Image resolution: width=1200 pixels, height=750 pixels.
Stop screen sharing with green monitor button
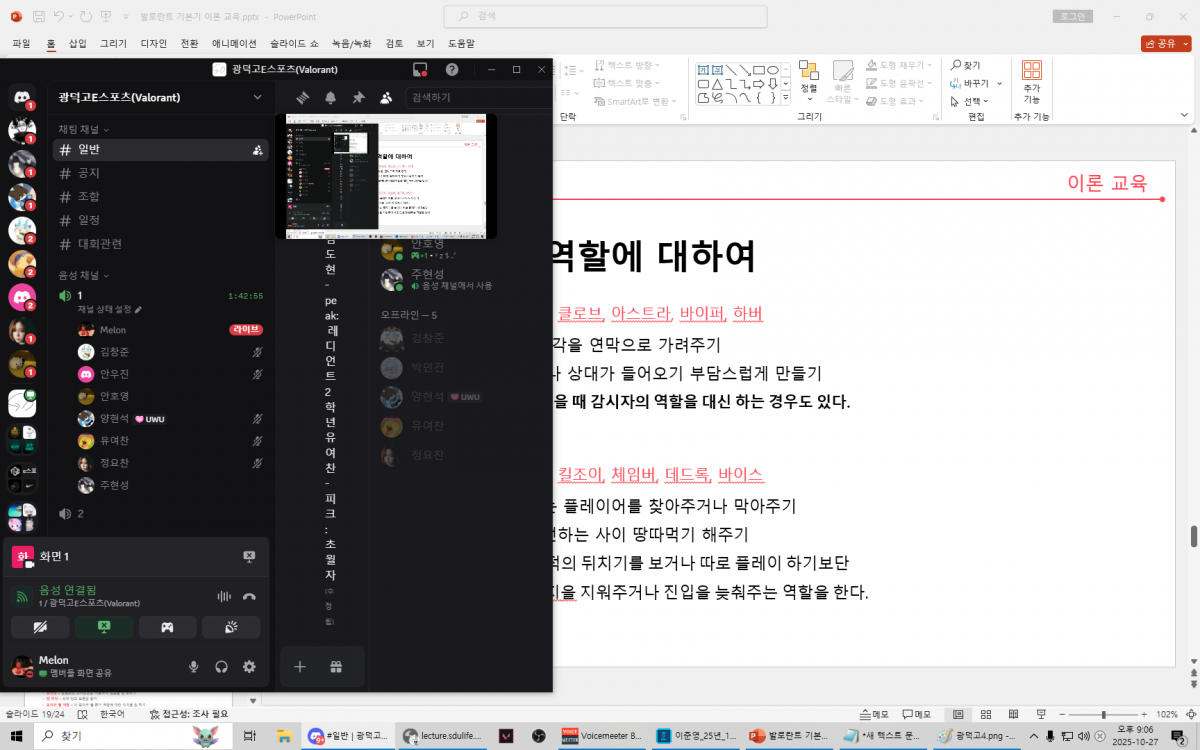103,627
